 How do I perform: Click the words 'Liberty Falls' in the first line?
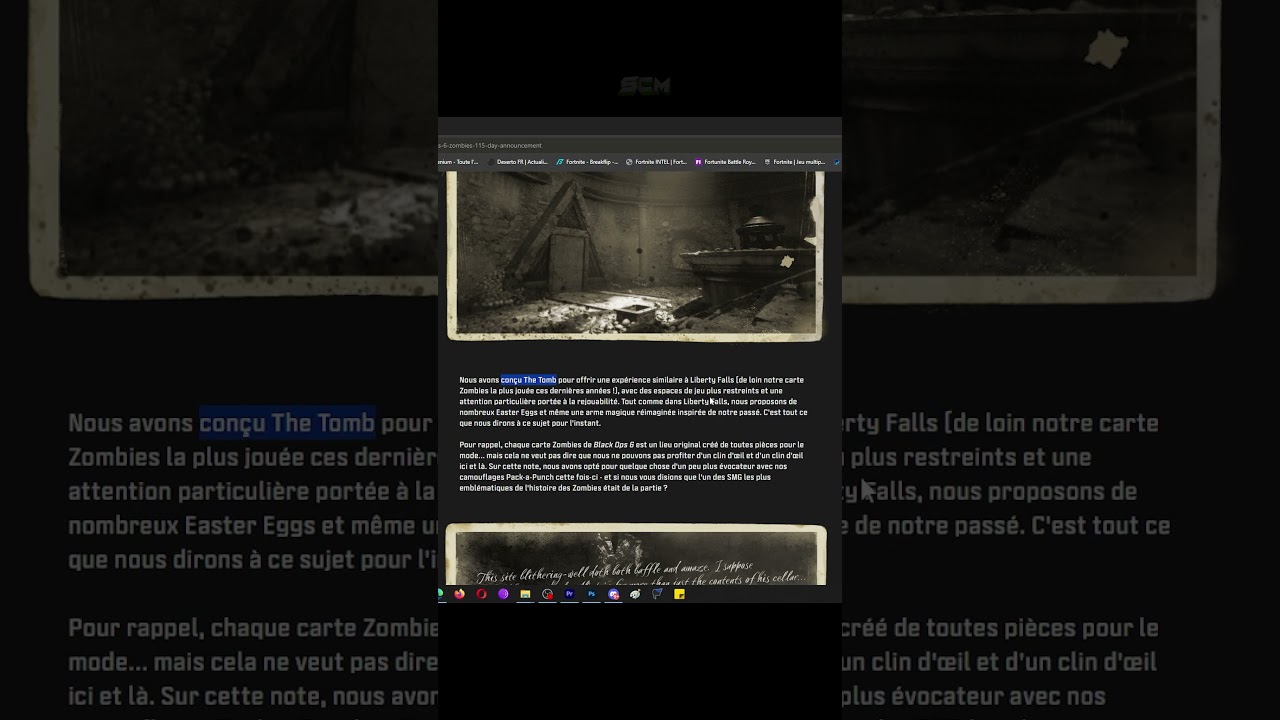click(711, 380)
